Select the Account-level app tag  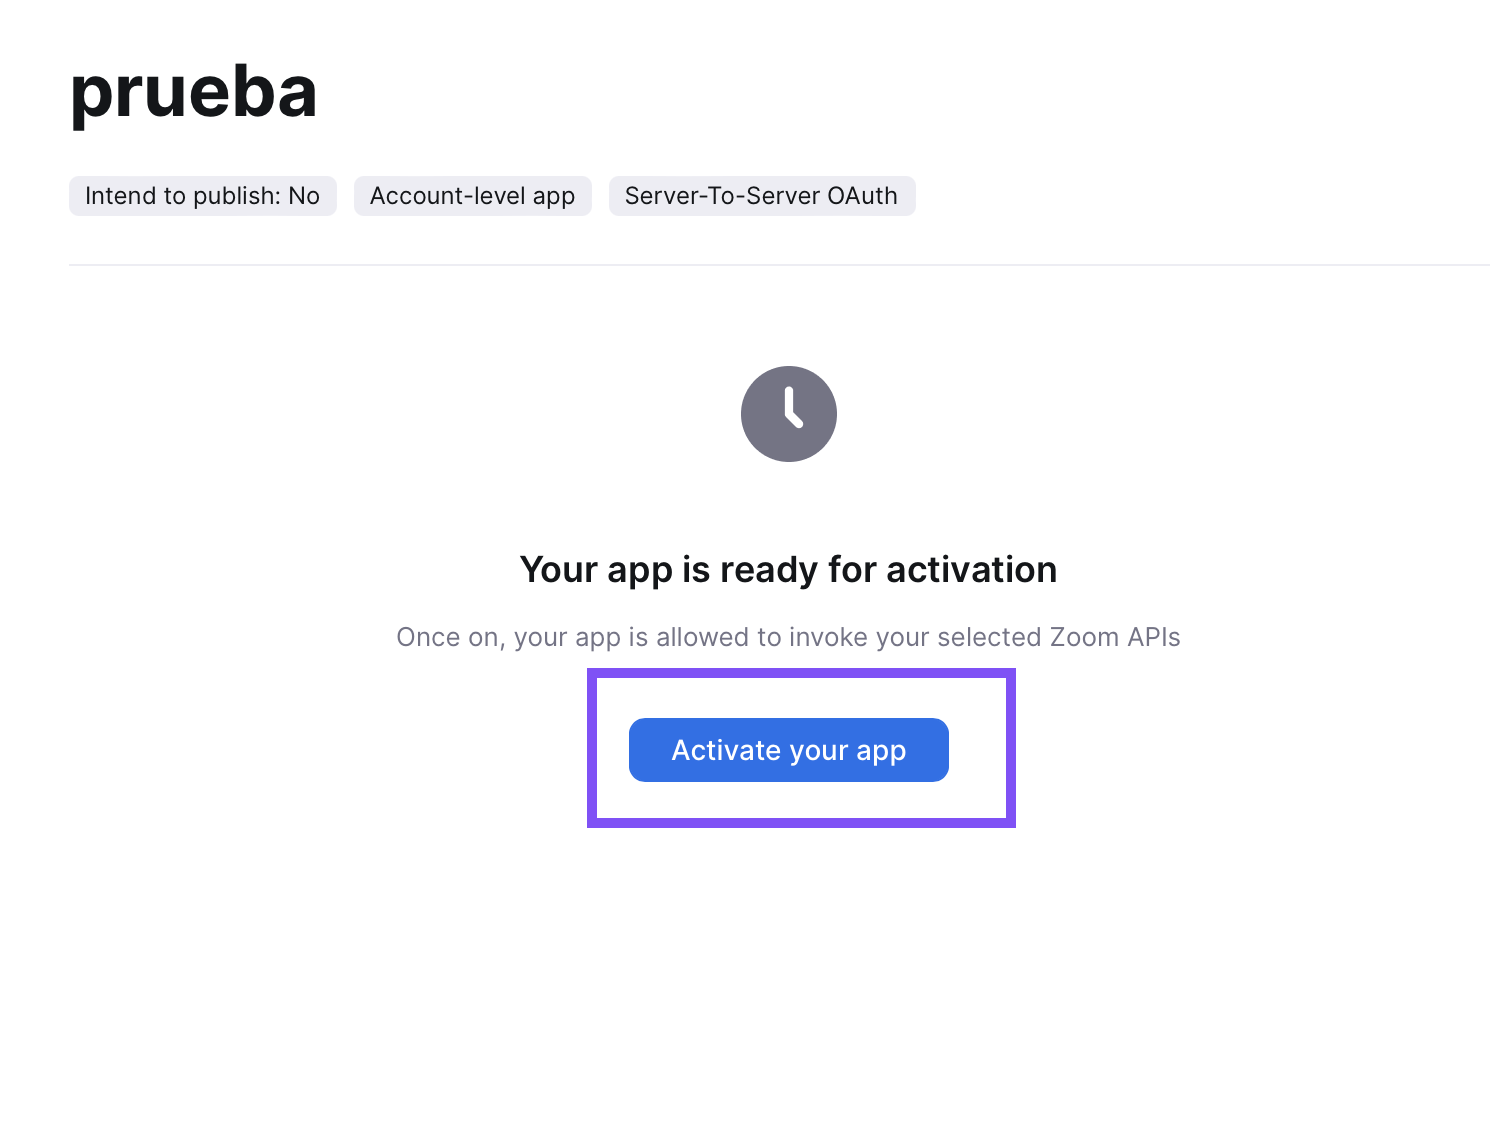point(473,196)
